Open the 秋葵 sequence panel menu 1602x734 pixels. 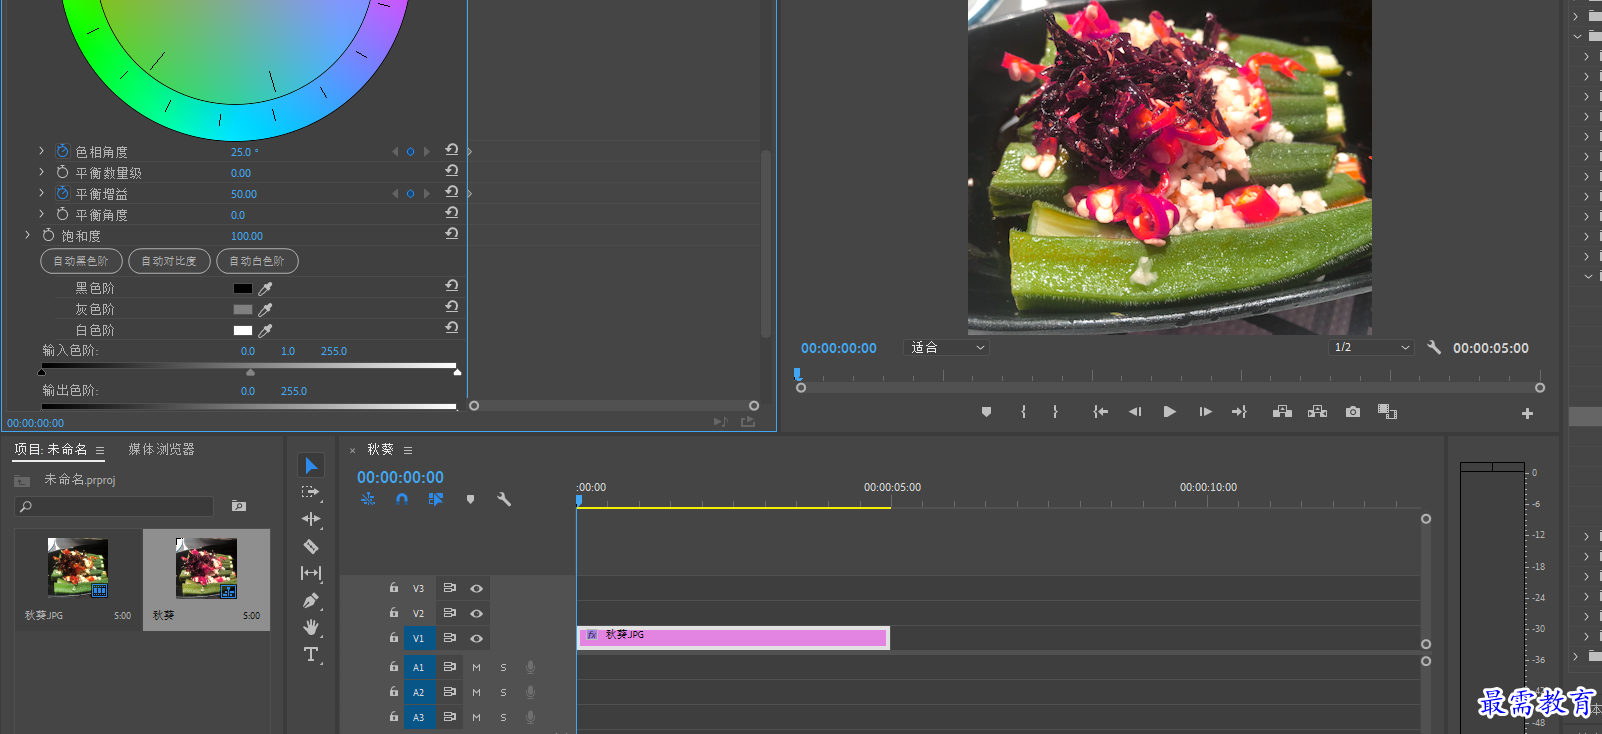pos(408,450)
